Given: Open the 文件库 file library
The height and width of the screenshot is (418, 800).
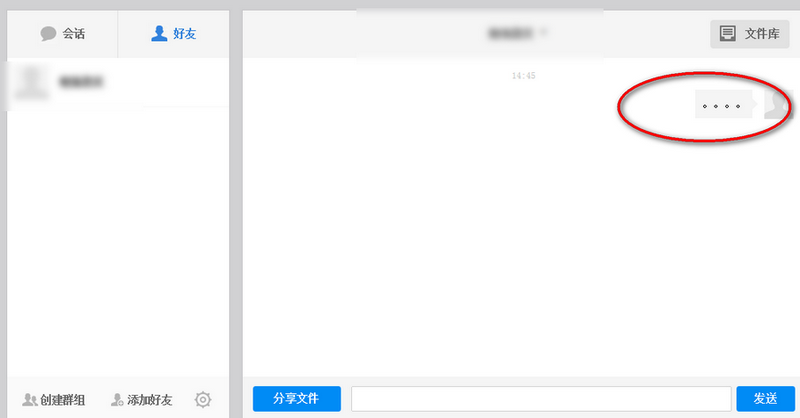Looking at the screenshot, I should pyautogui.click(x=750, y=34).
